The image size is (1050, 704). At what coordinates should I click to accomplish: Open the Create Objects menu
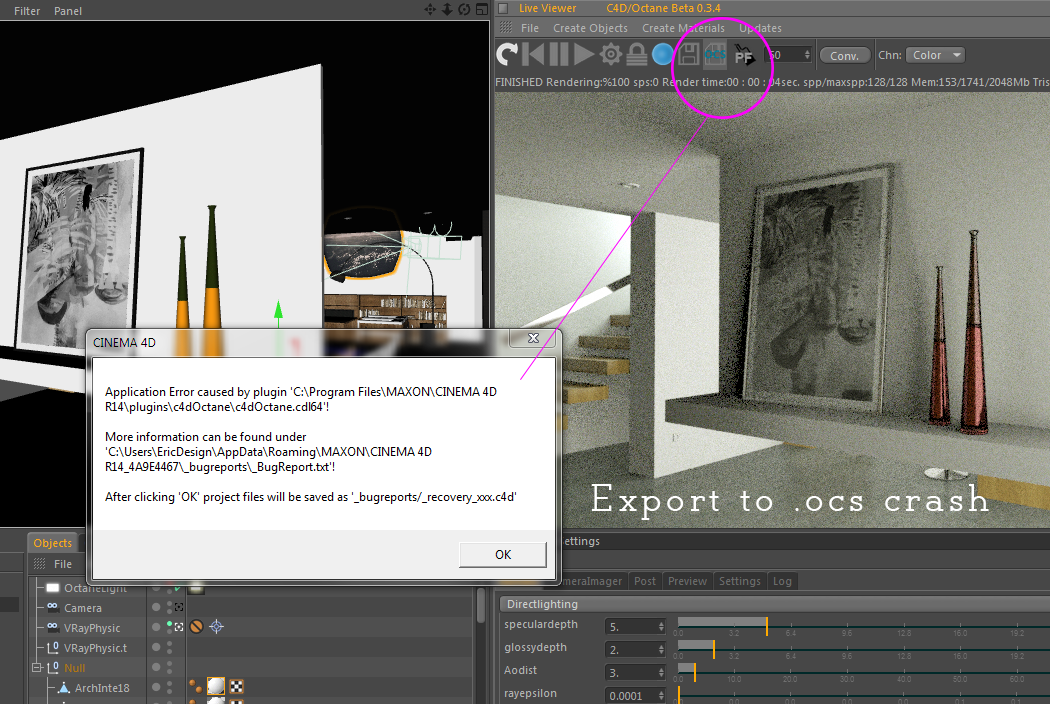[590, 28]
